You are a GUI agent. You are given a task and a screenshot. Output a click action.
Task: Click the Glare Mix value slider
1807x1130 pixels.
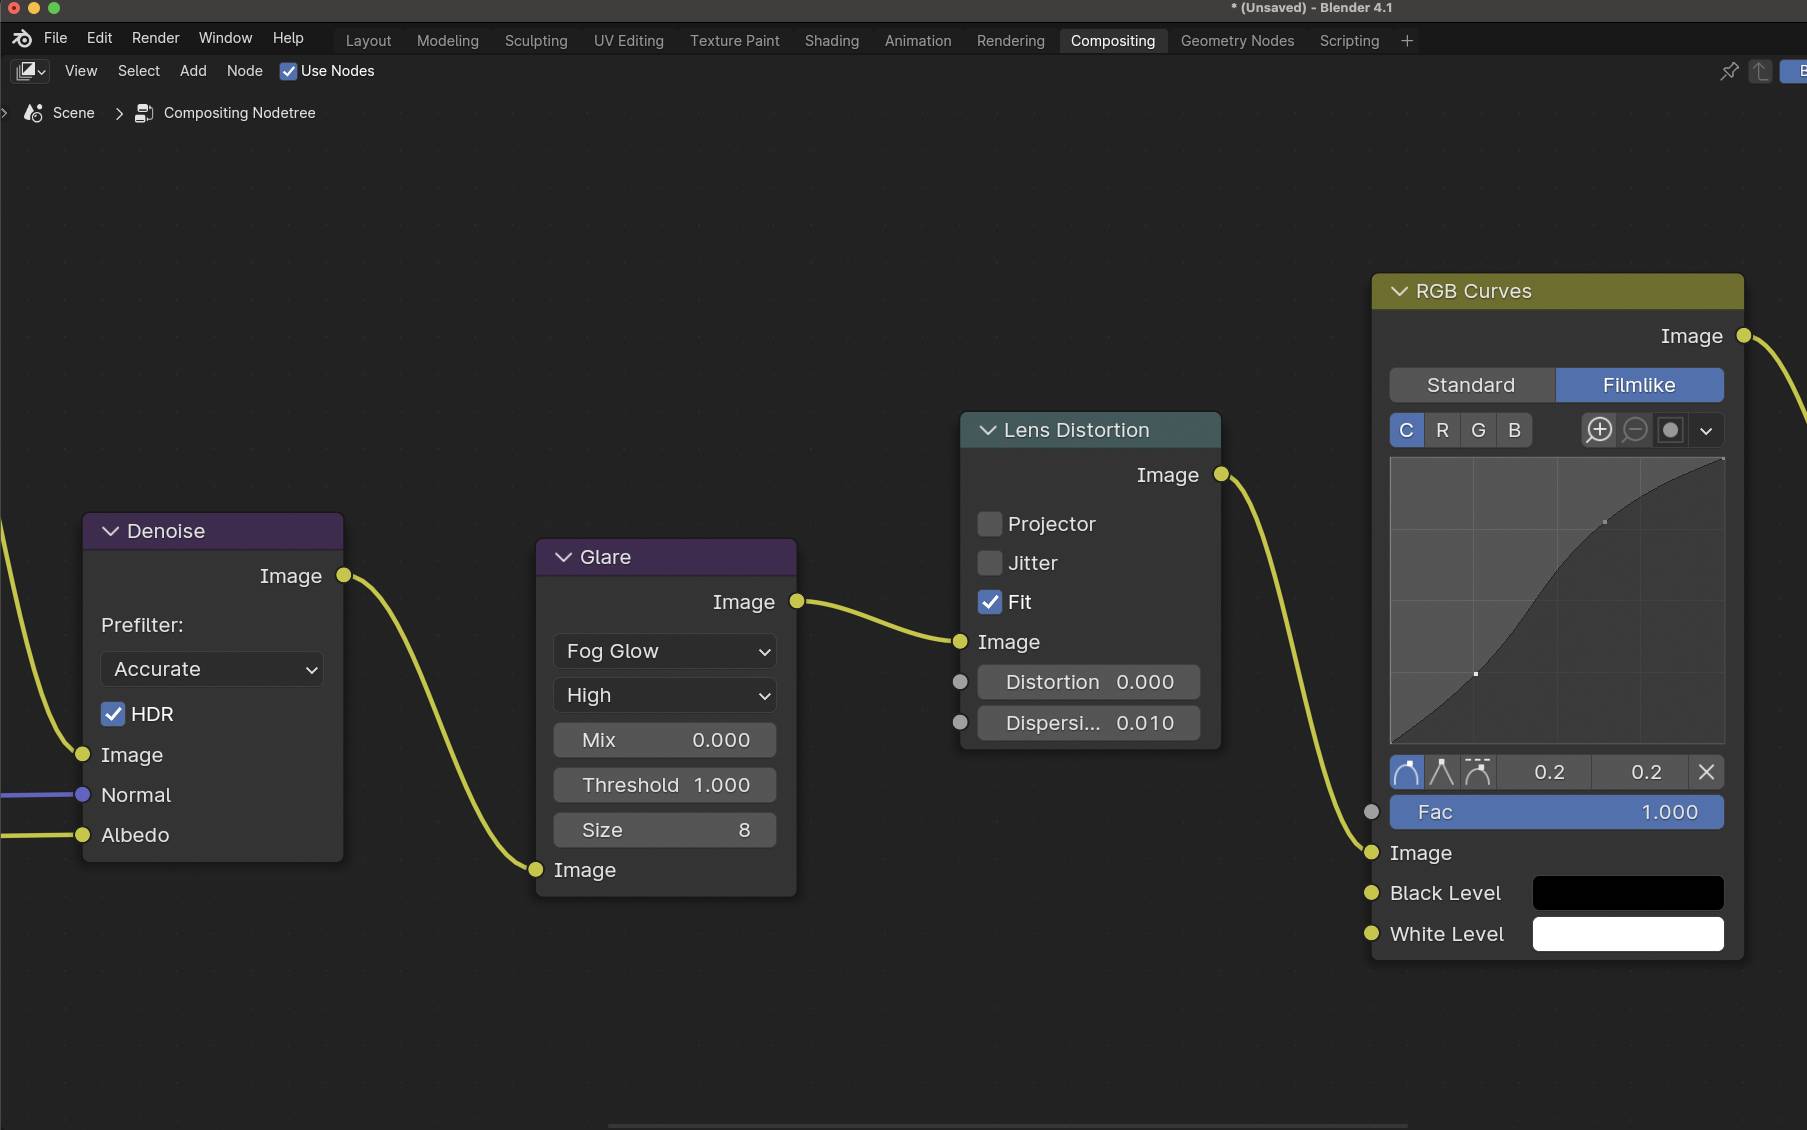click(665, 740)
